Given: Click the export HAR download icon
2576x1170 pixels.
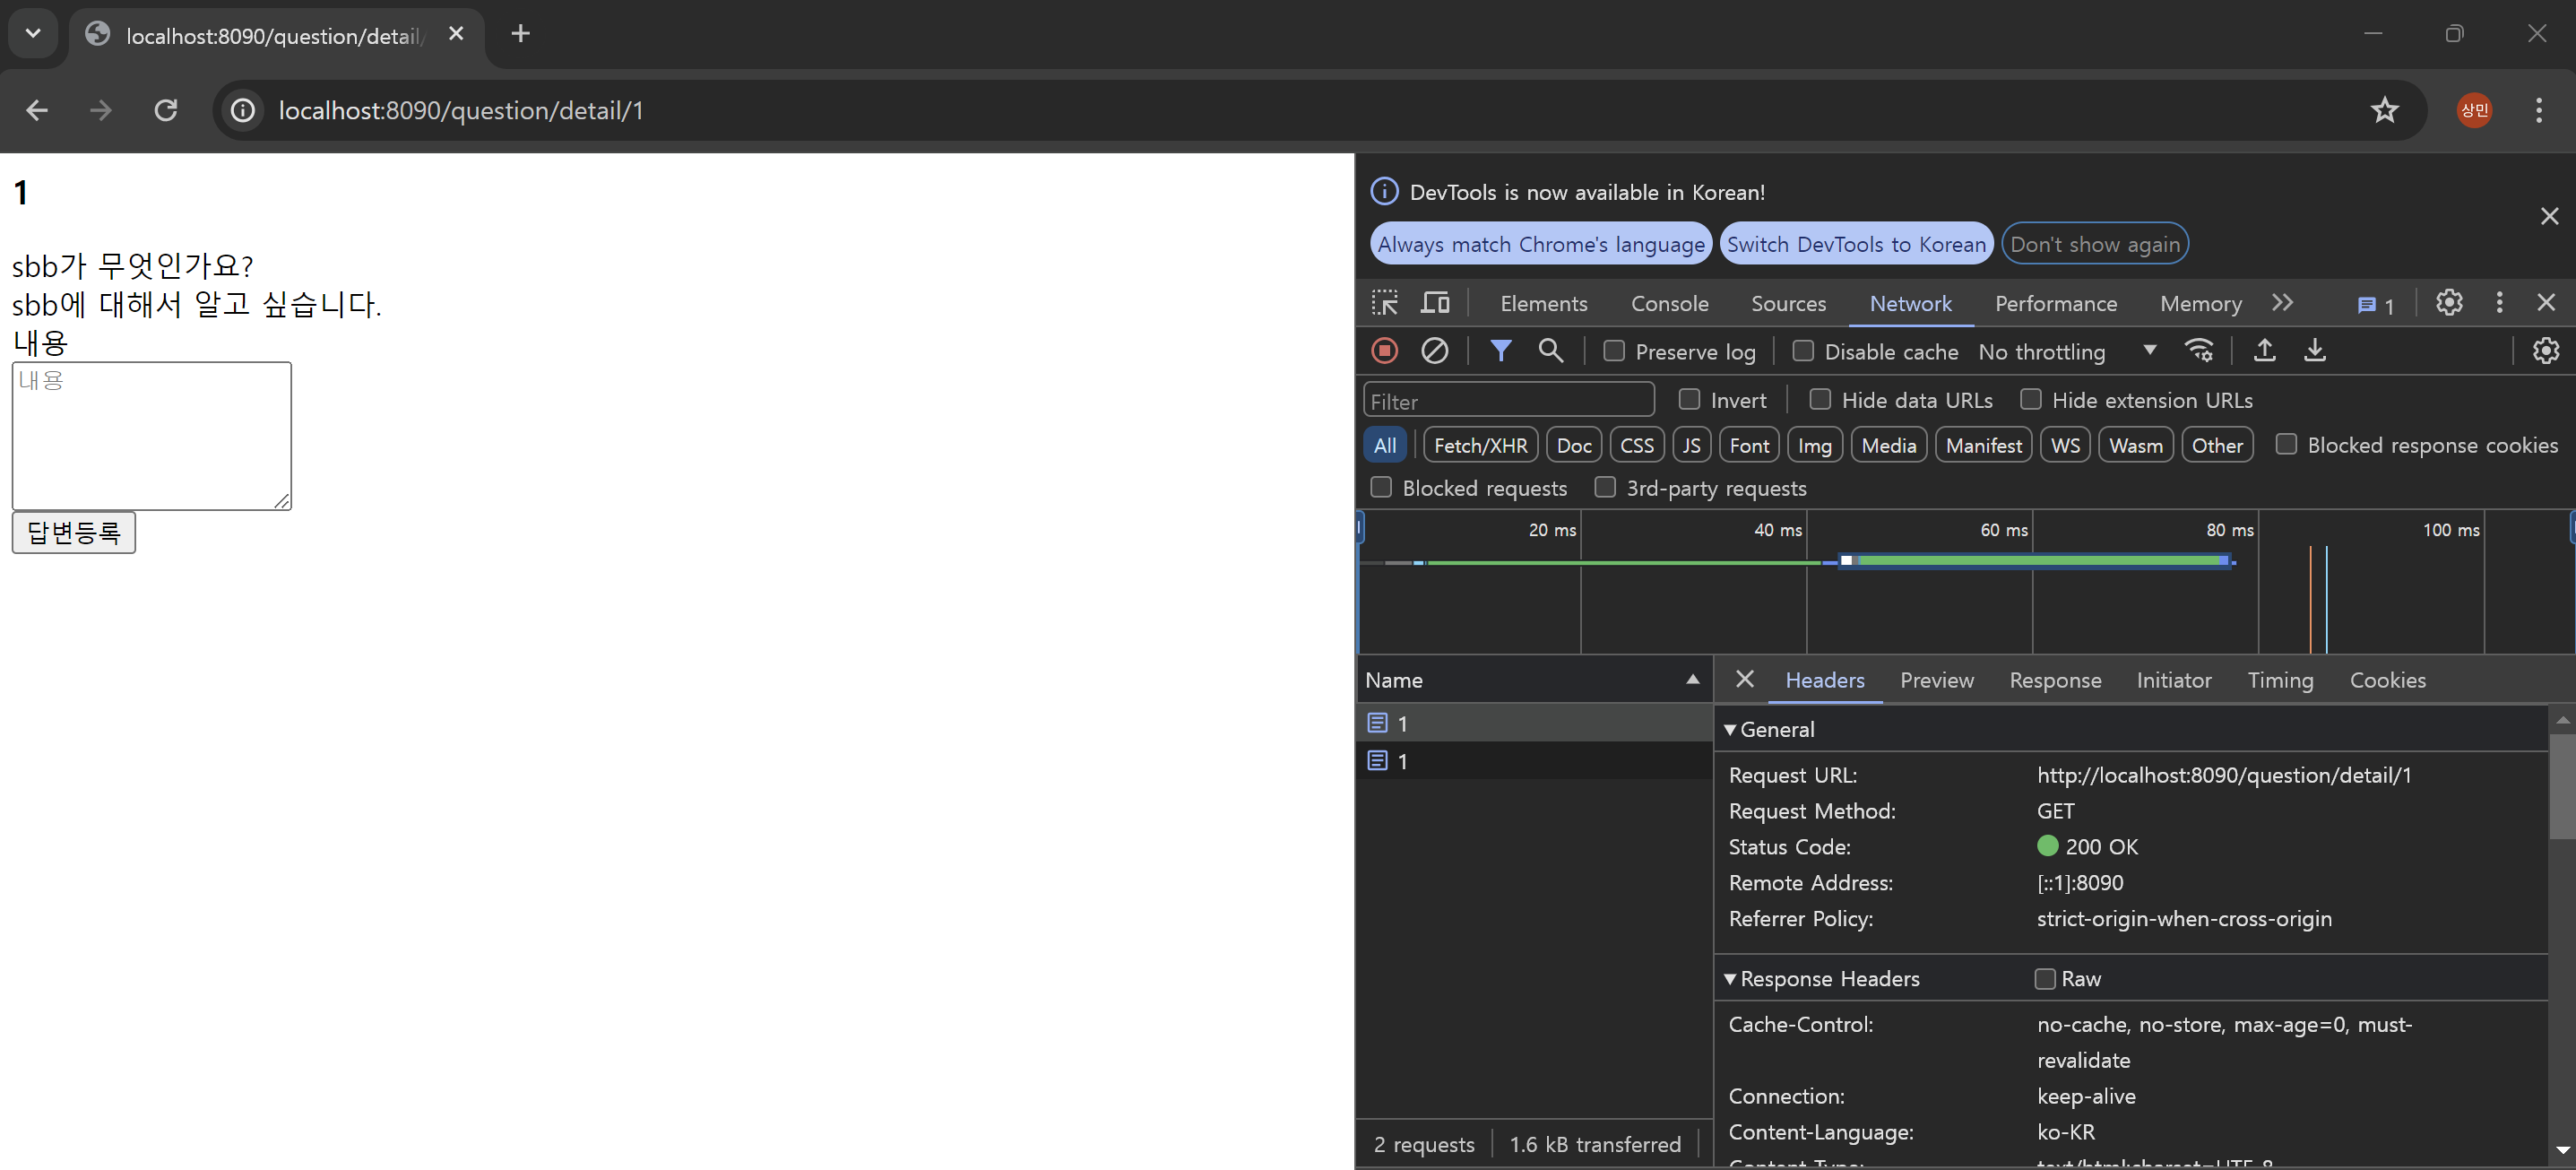Looking at the screenshot, I should 2314,351.
